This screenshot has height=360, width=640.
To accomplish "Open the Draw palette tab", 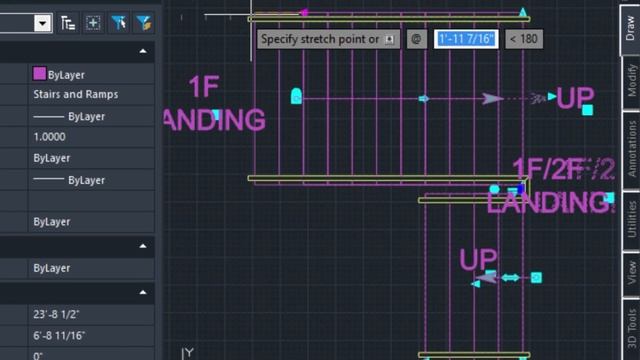I will (x=630, y=29).
